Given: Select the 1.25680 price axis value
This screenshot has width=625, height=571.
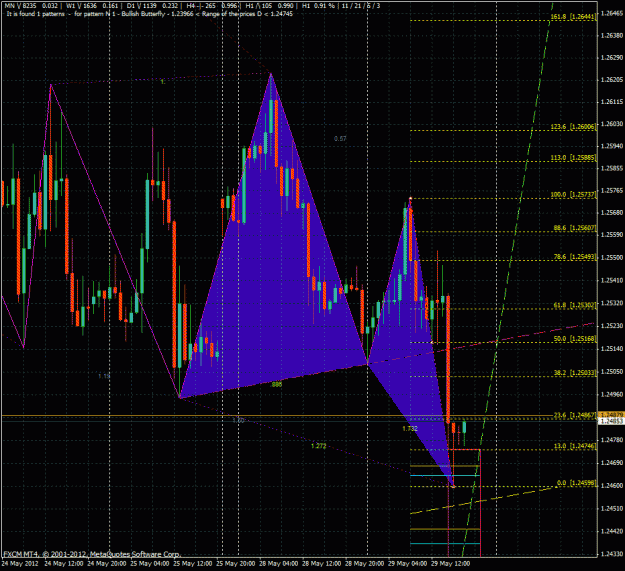Looking at the screenshot, I should click(611, 212).
